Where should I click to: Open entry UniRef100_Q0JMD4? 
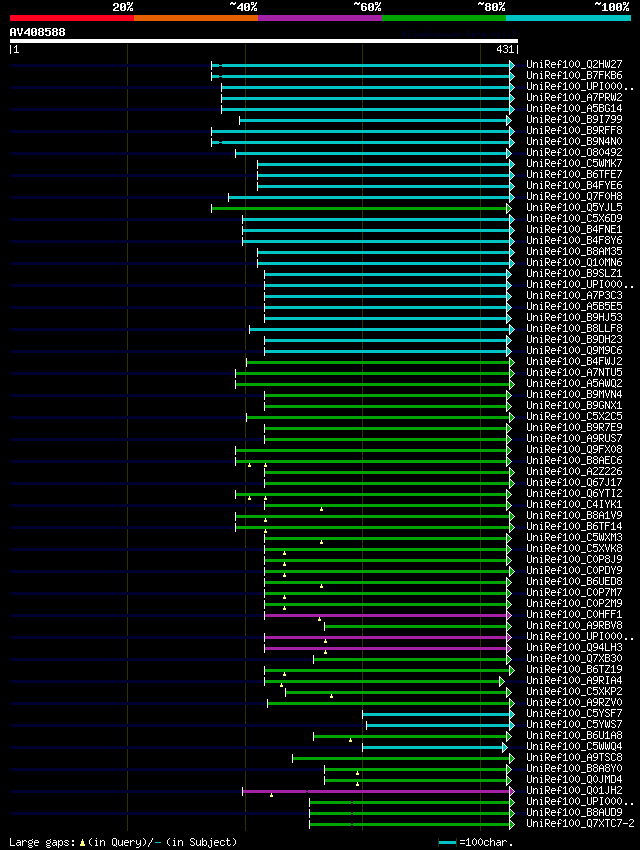click(x=574, y=779)
